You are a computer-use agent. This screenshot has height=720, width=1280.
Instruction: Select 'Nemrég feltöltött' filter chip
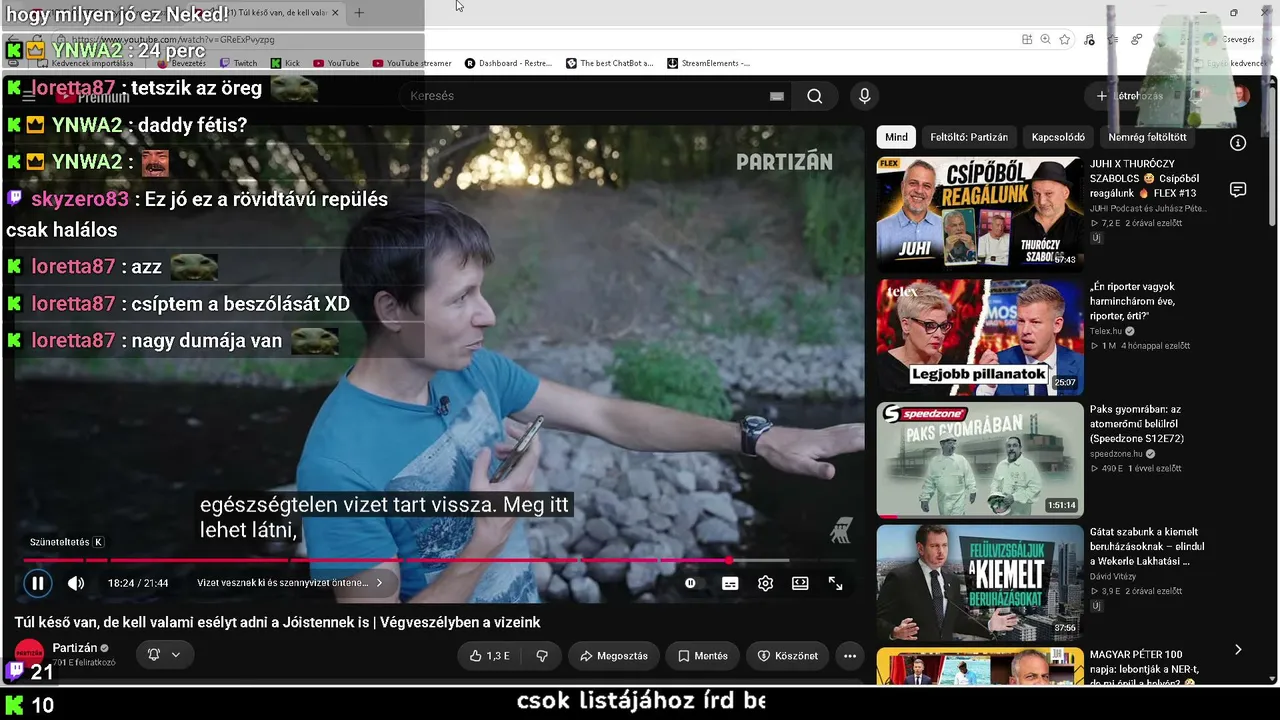(x=1147, y=137)
